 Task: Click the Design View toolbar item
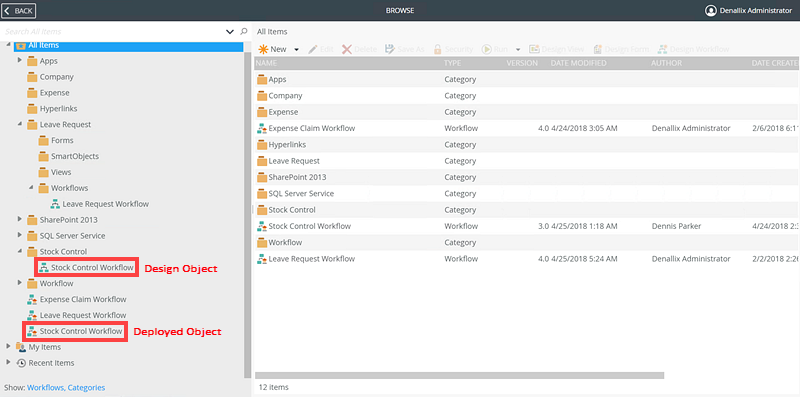tap(556, 49)
